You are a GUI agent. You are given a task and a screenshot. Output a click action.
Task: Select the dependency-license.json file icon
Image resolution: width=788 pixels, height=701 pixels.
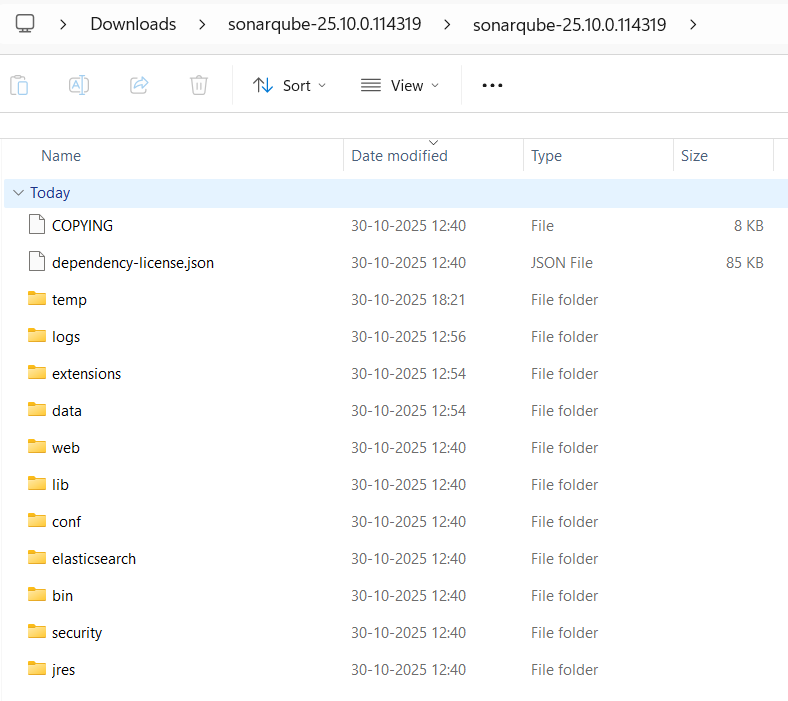pos(37,261)
